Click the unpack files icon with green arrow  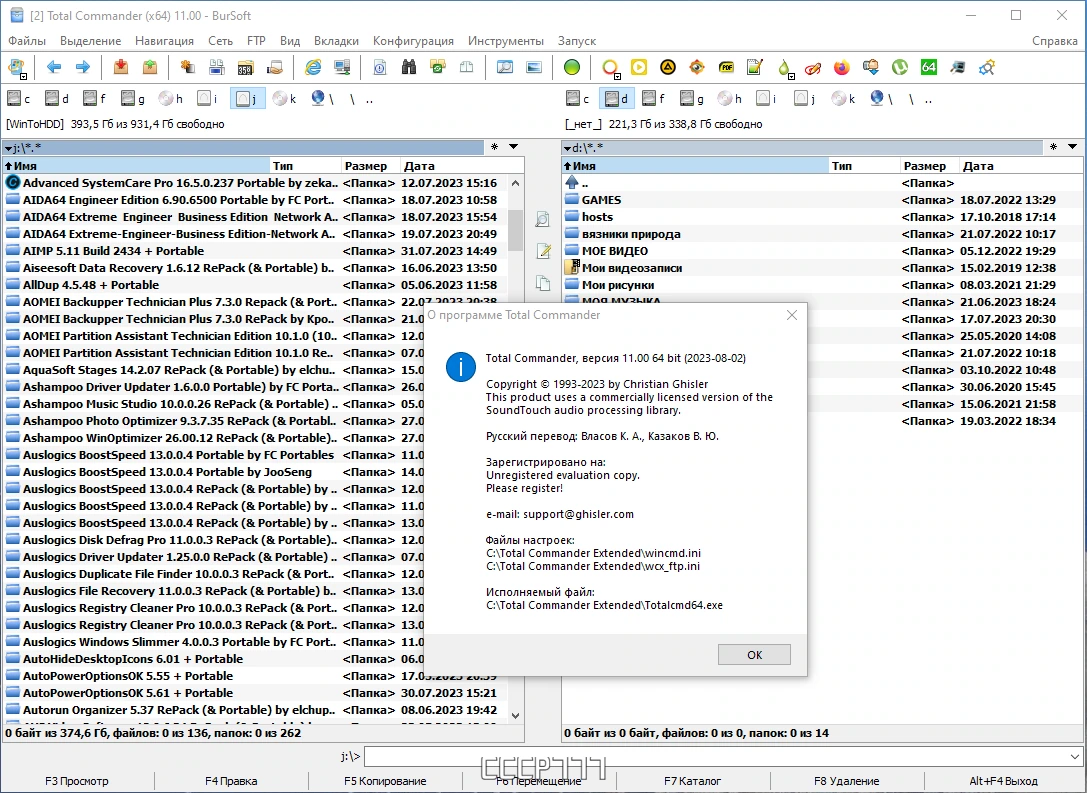point(150,67)
